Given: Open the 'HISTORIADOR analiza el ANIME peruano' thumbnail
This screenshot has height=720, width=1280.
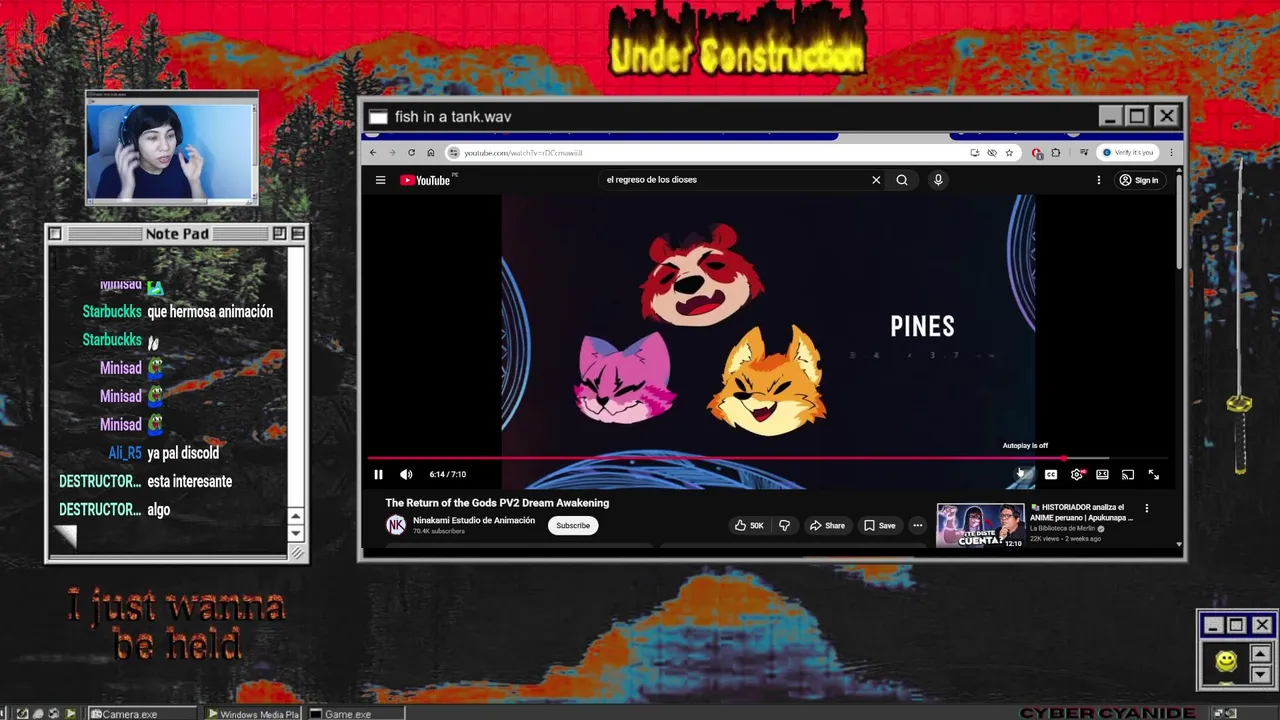Looking at the screenshot, I should tap(980, 526).
